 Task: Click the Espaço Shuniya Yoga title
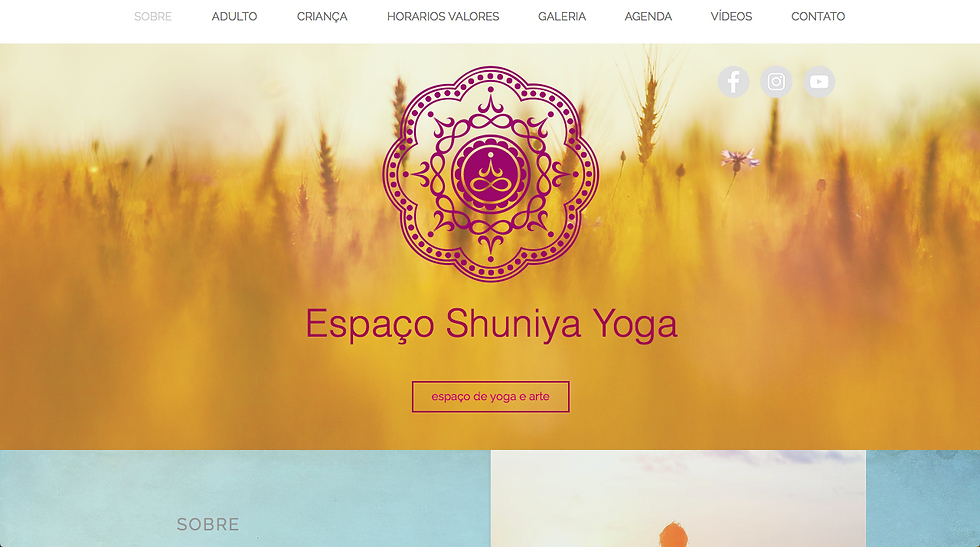[491, 324]
